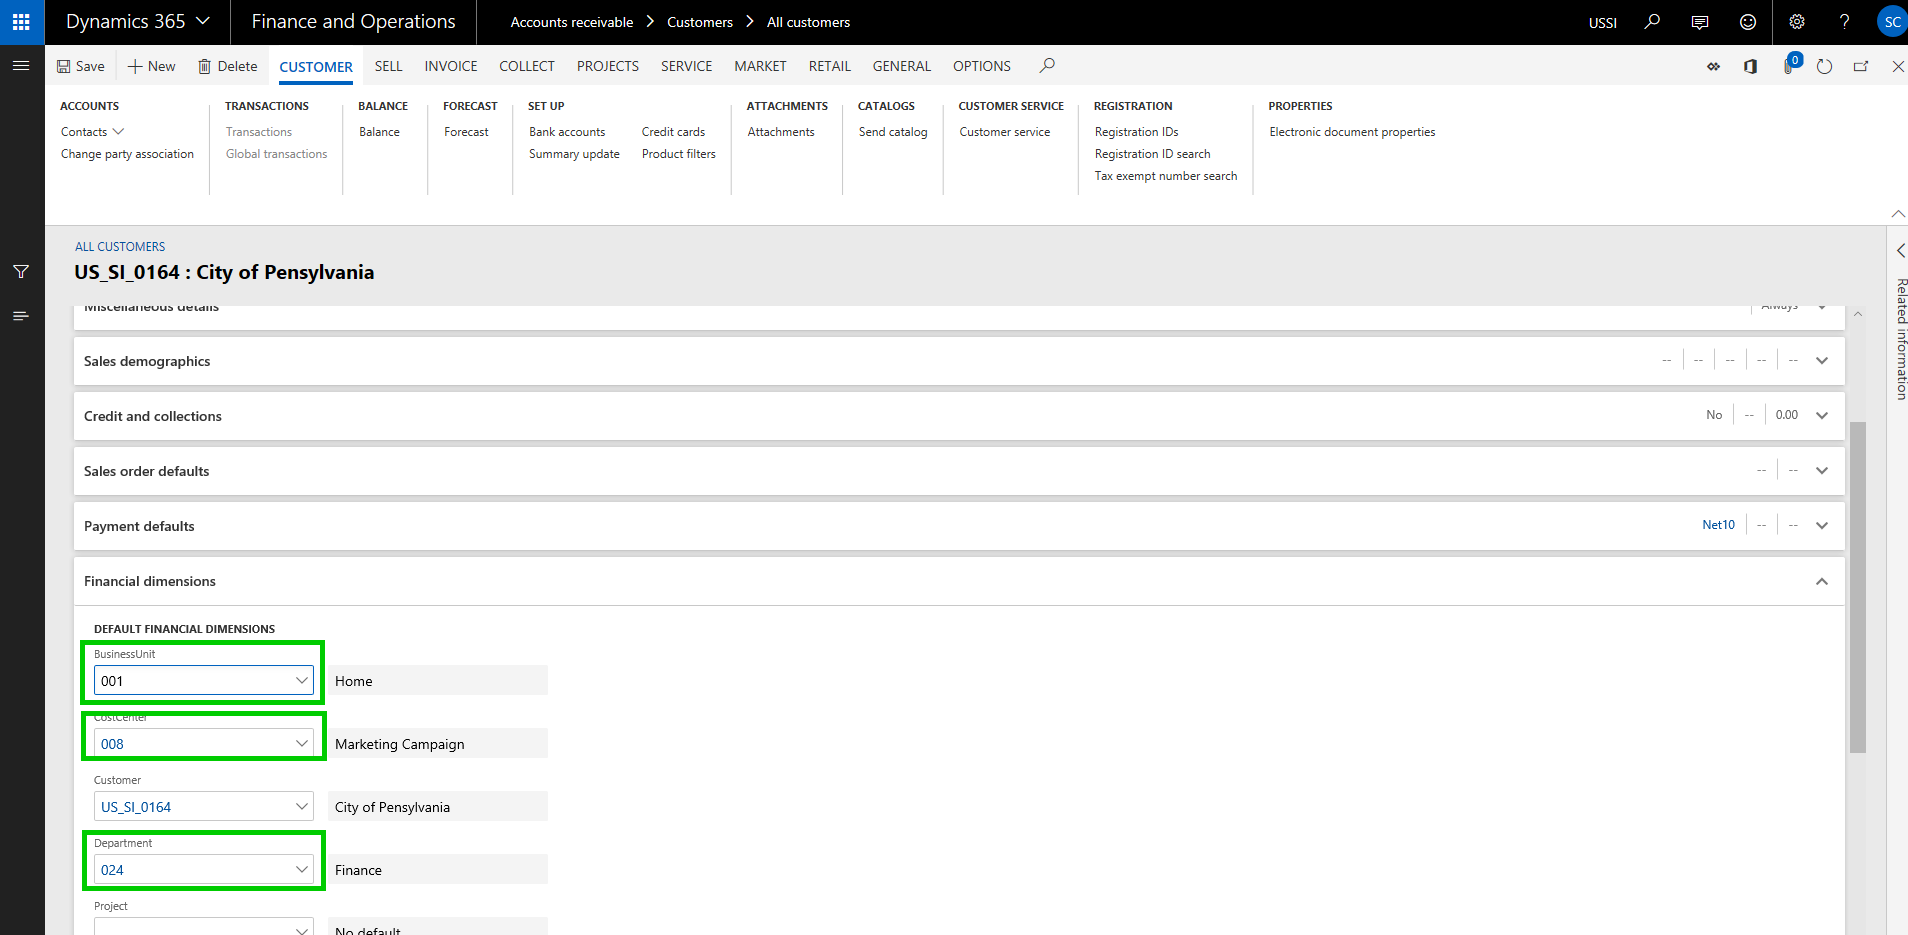Click the search magnifier in the top bar
This screenshot has width=1908, height=935.
pyautogui.click(x=1652, y=22)
